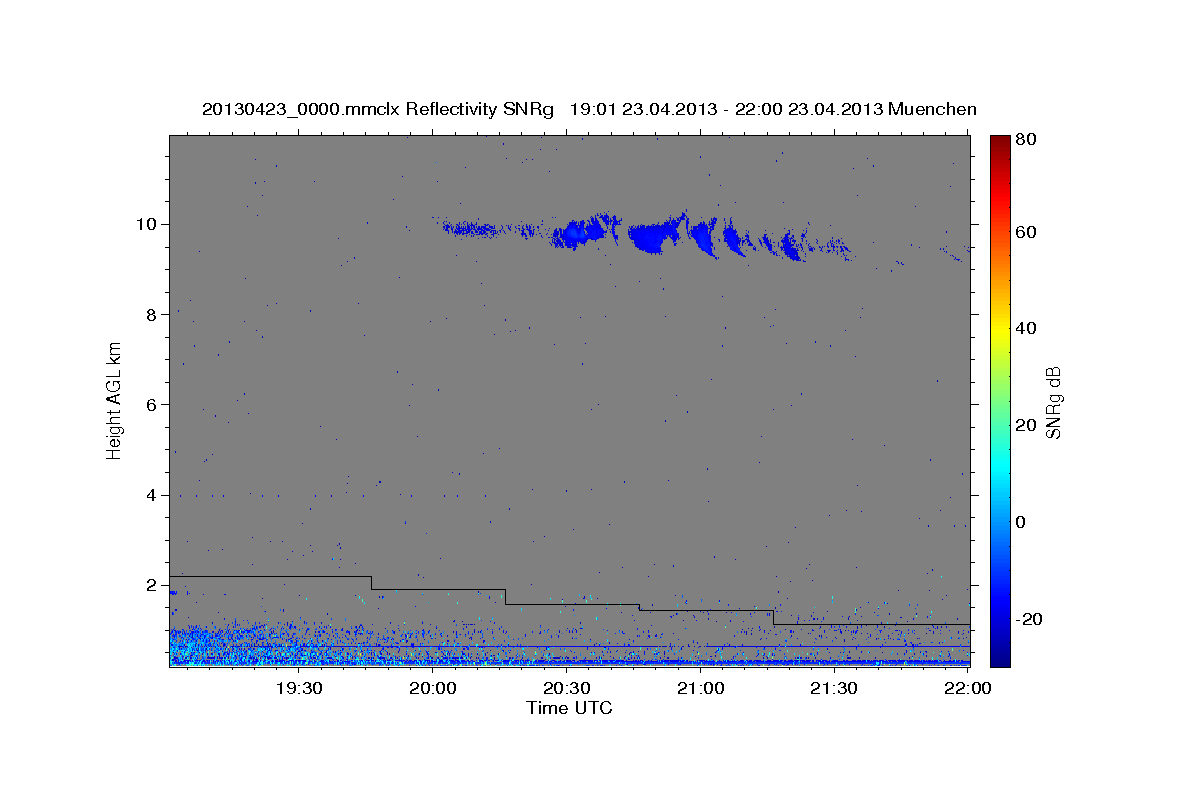
Task: Click the 'Time UTC' axis label
Action: [569, 708]
